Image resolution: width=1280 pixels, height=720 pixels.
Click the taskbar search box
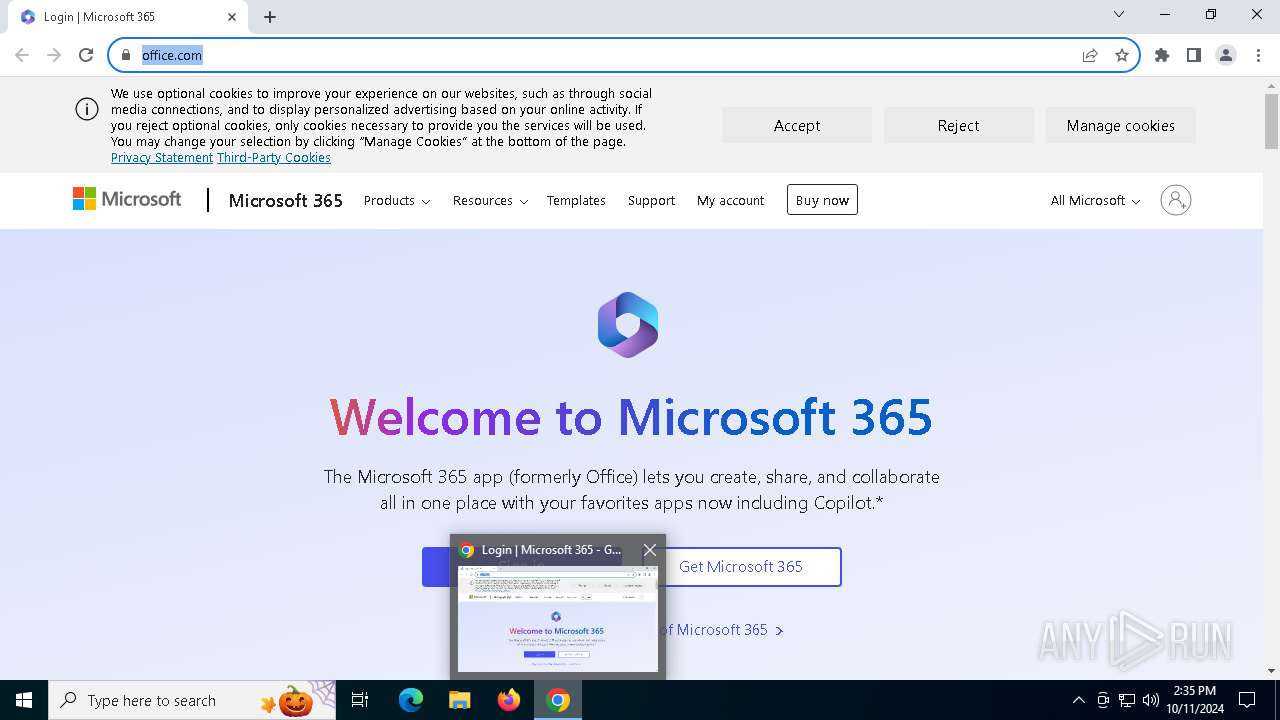(192, 700)
